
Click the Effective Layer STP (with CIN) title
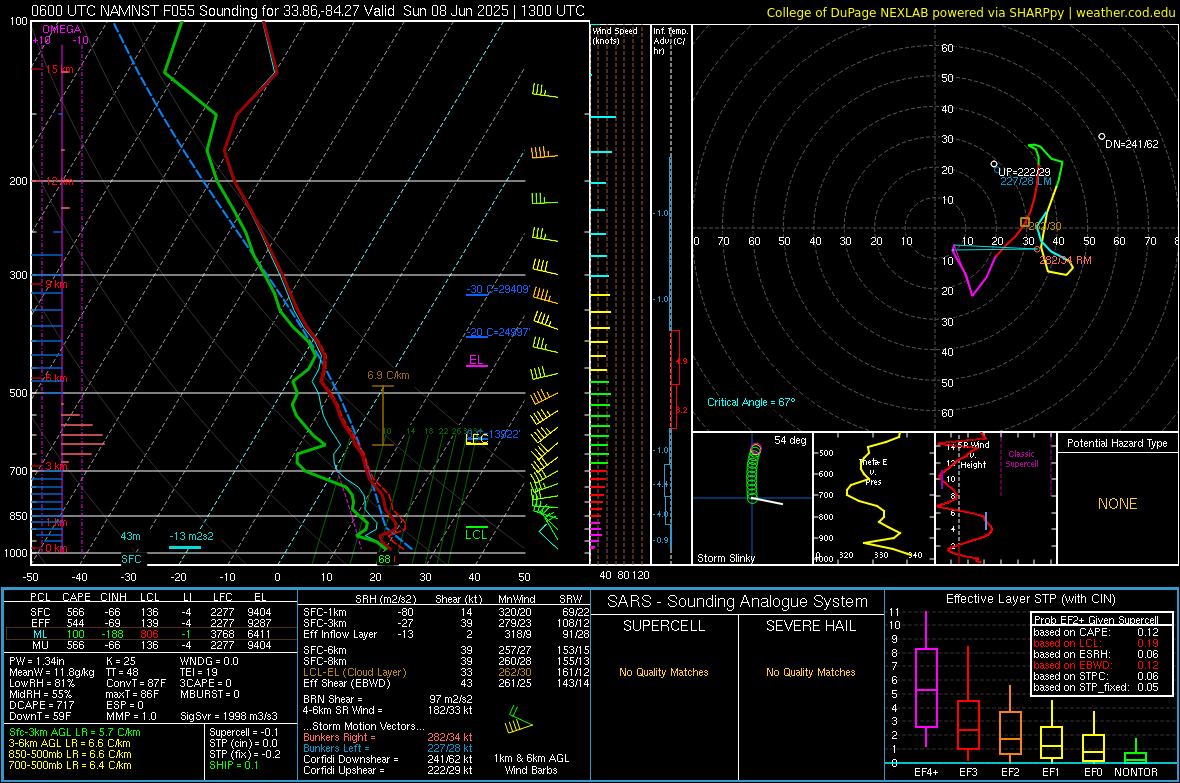click(x=1031, y=599)
